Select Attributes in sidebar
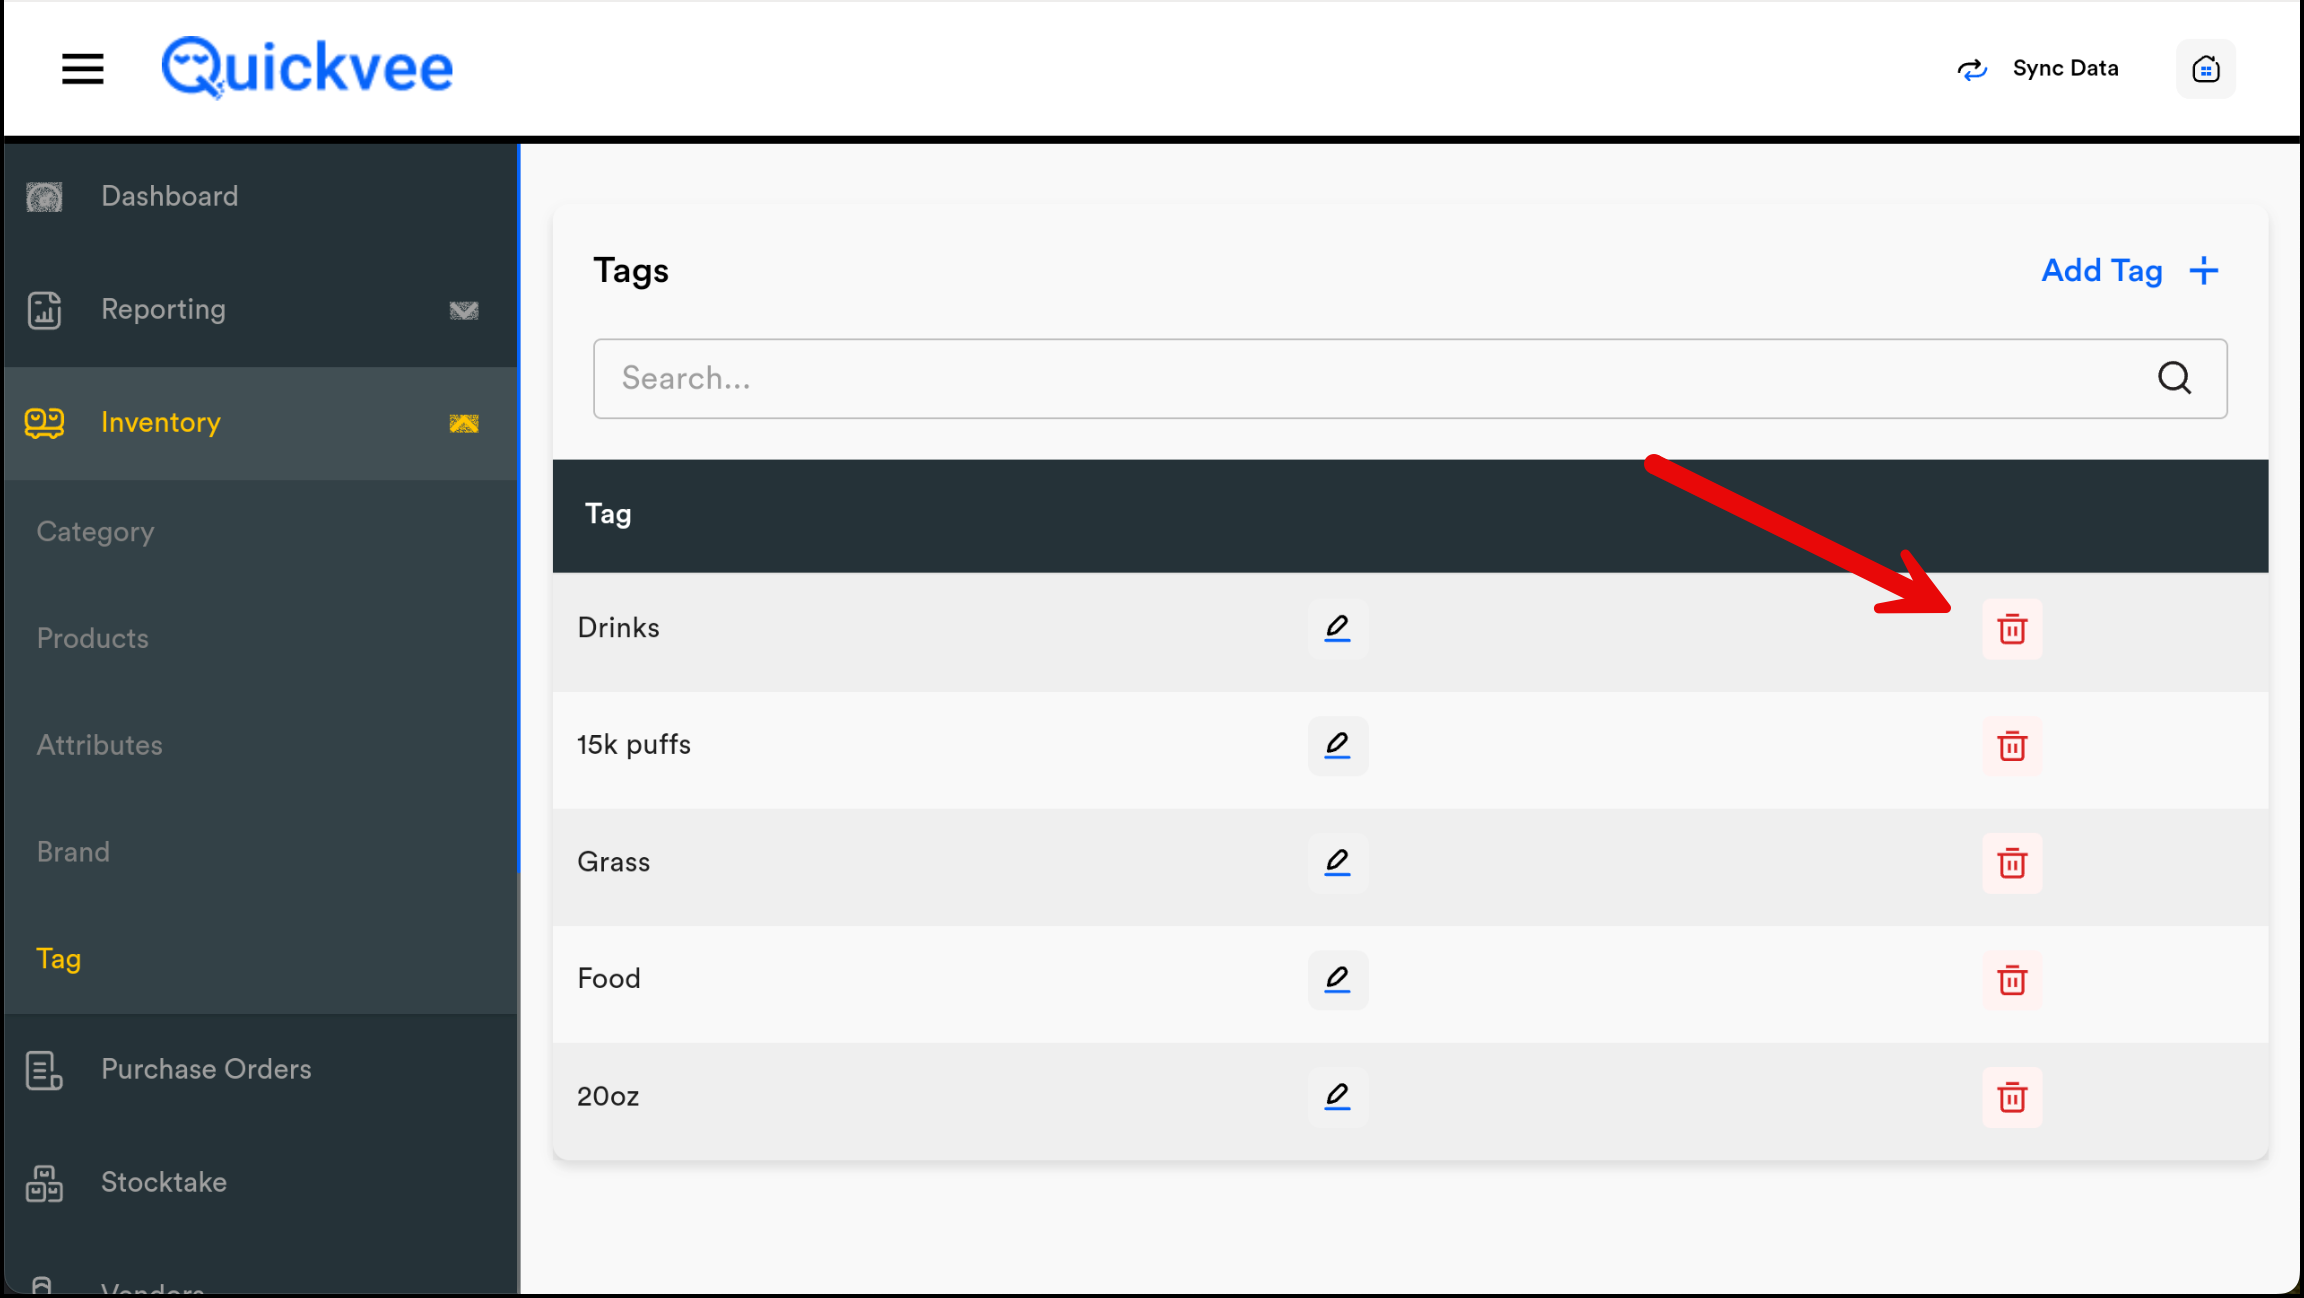The image size is (2304, 1298). [100, 745]
